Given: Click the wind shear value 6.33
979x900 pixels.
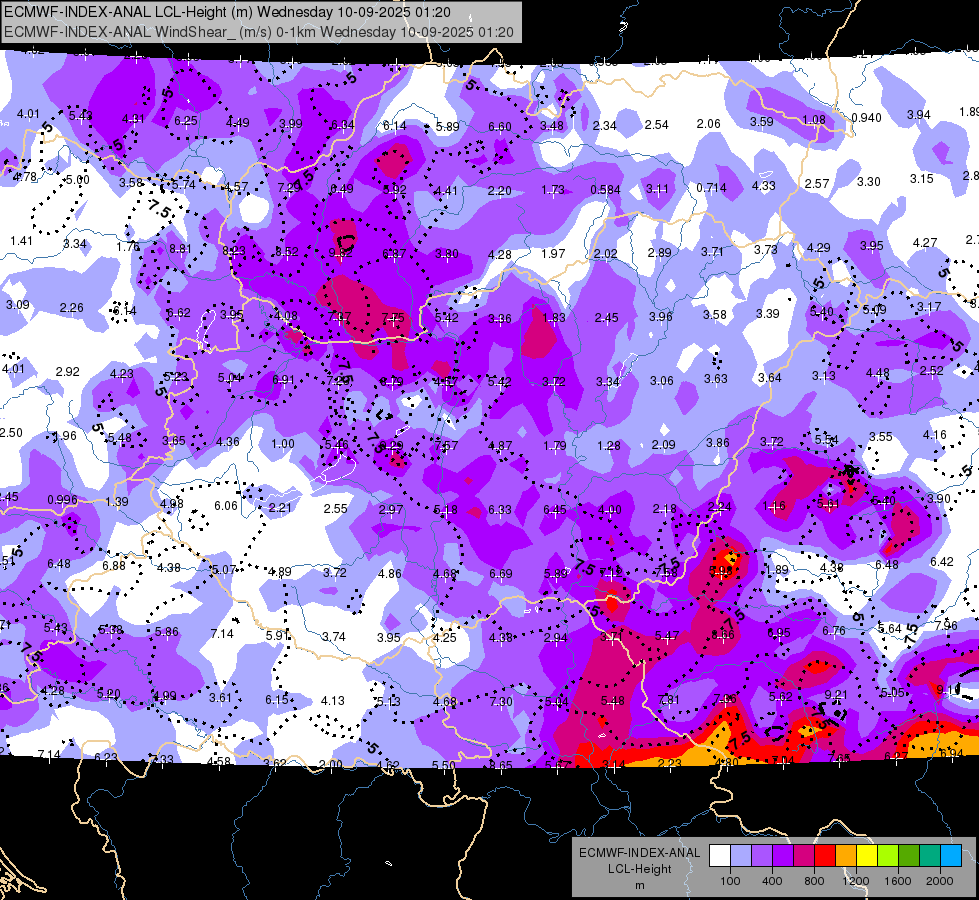Looking at the screenshot, I should click(499, 510).
